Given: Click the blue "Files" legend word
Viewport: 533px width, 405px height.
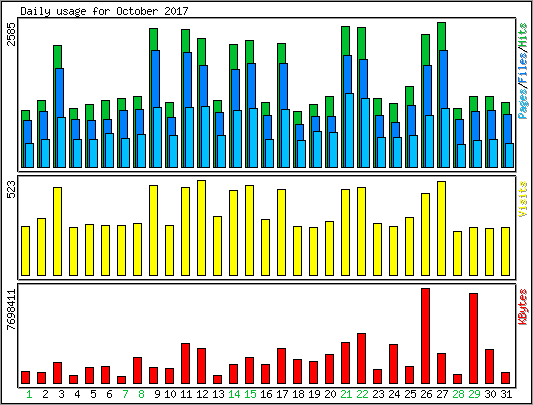Looking at the screenshot, I should click(x=523, y=69).
